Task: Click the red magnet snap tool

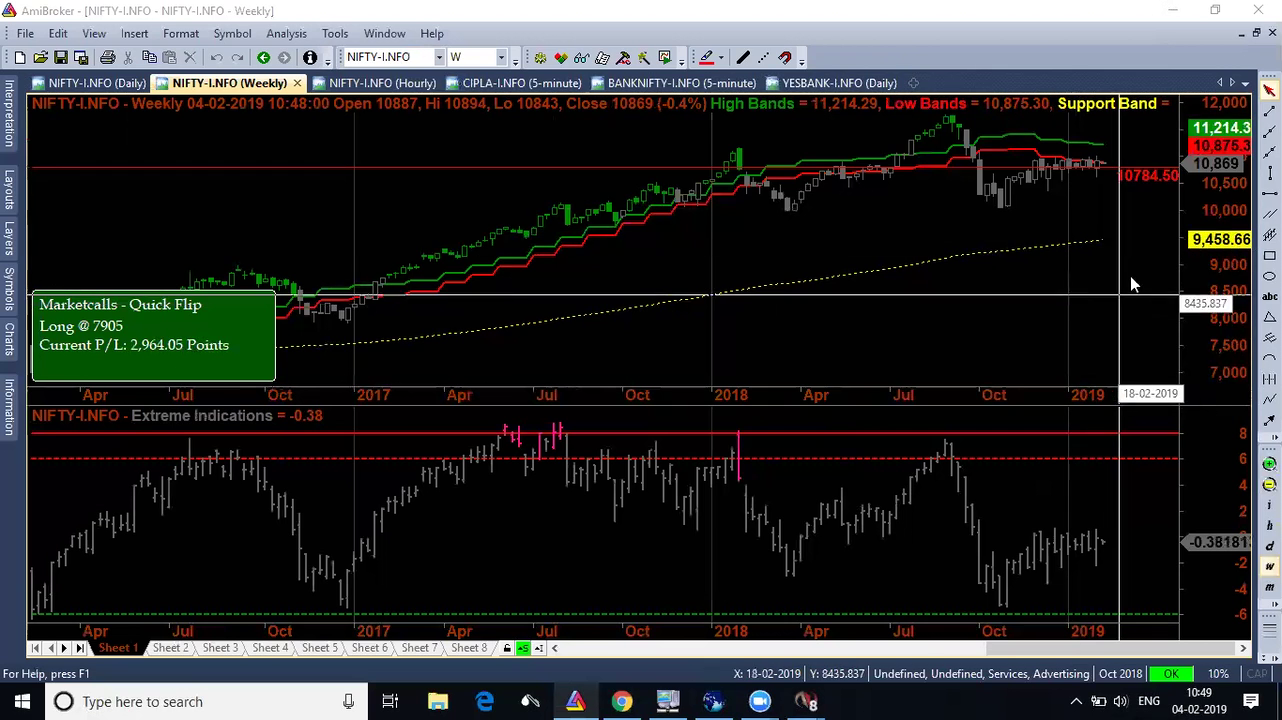Action: (785, 58)
